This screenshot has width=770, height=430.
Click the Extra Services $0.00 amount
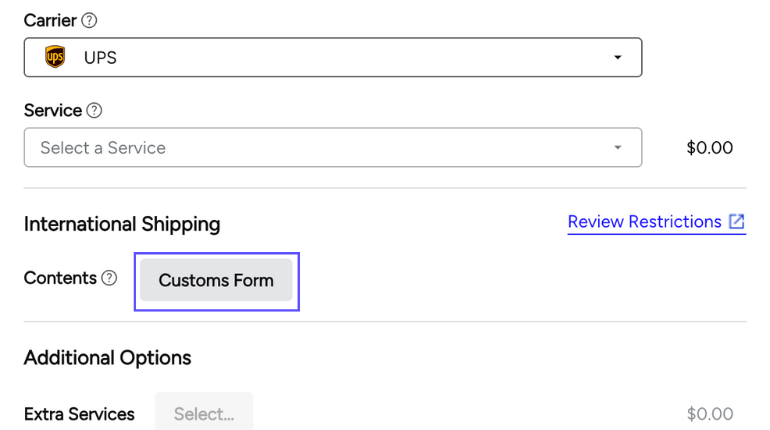click(710, 414)
